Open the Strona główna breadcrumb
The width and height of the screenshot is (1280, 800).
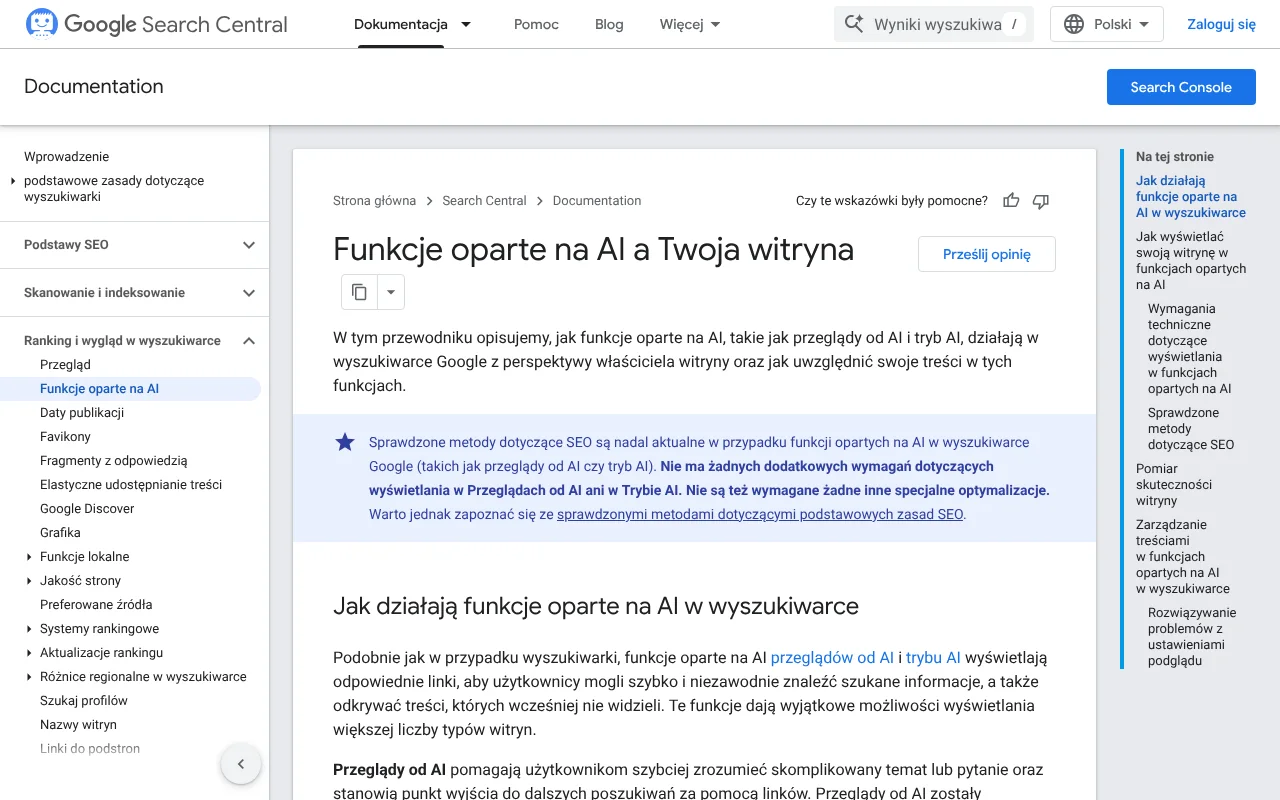[374, 201]
